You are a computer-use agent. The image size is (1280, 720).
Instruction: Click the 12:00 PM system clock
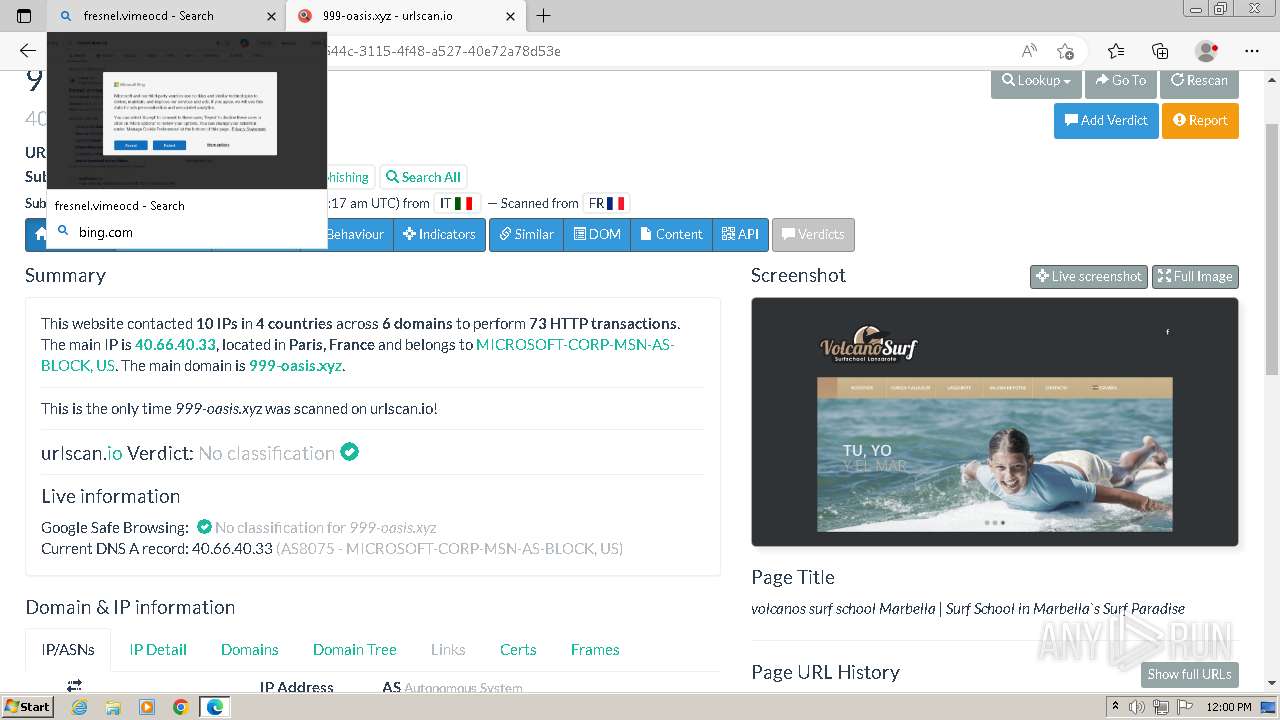pos(1229,707)
